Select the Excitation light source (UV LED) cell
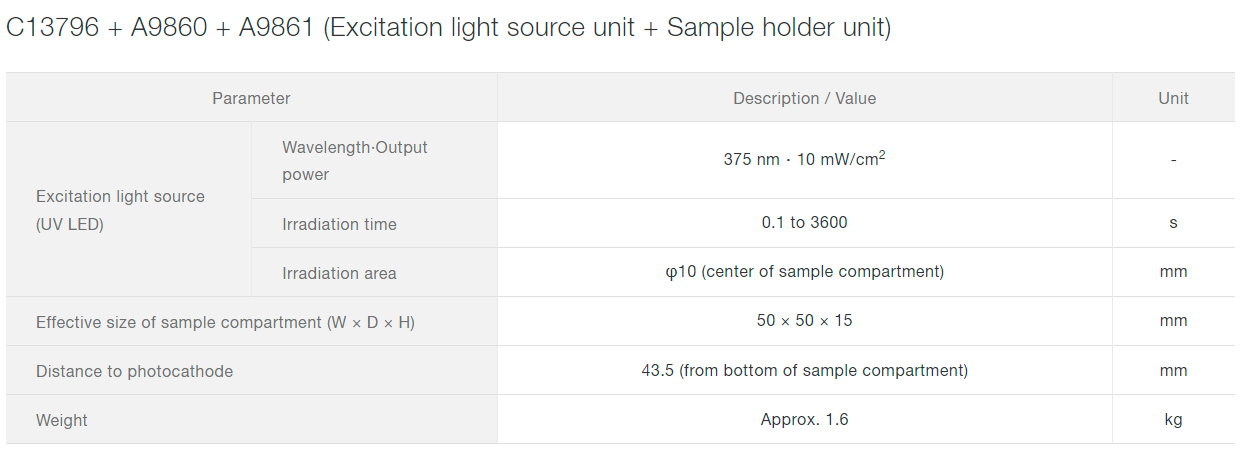Image resolution: width=1246 pixels, height=453 pixels. 120,210
